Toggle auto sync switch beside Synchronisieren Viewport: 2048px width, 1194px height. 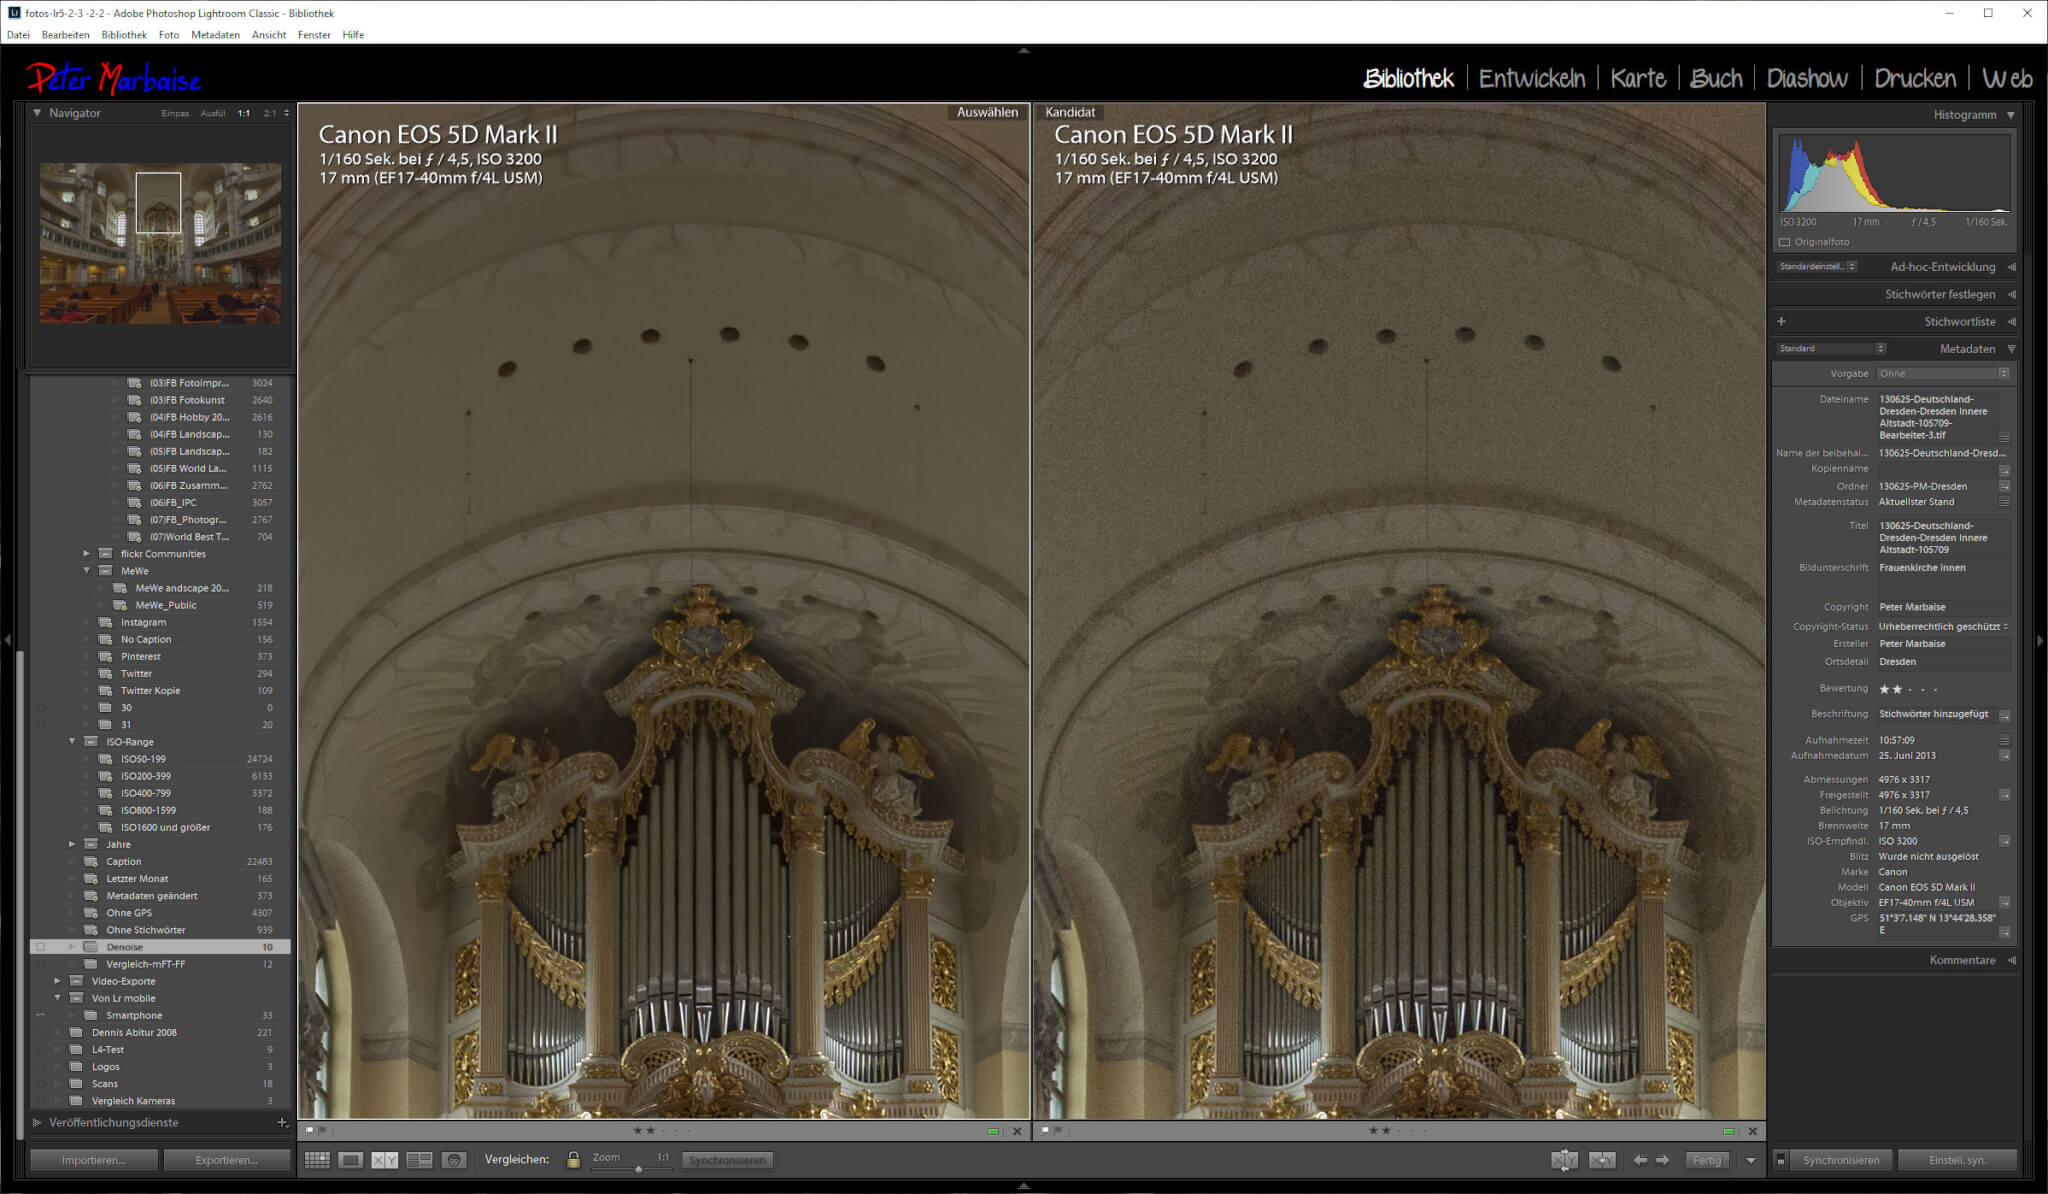tap(1780, 1160)
